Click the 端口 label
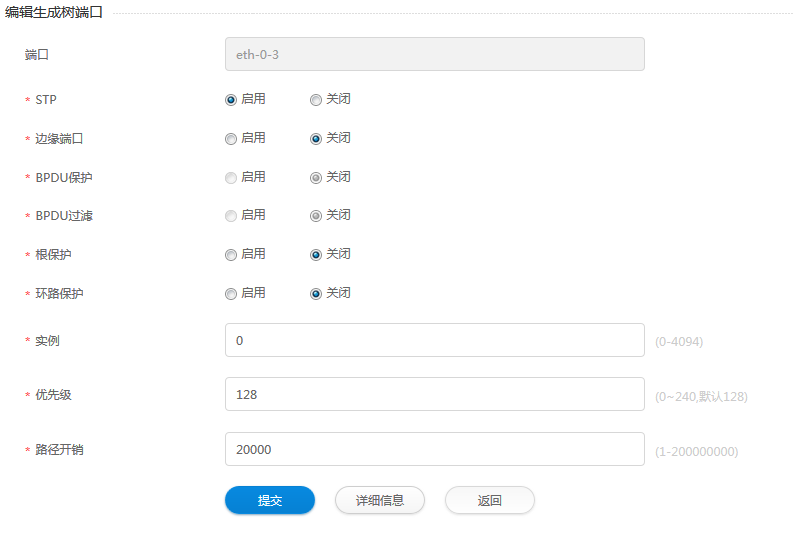The width and height of the screenshot is (793, 550). click(x=36, y=55)
